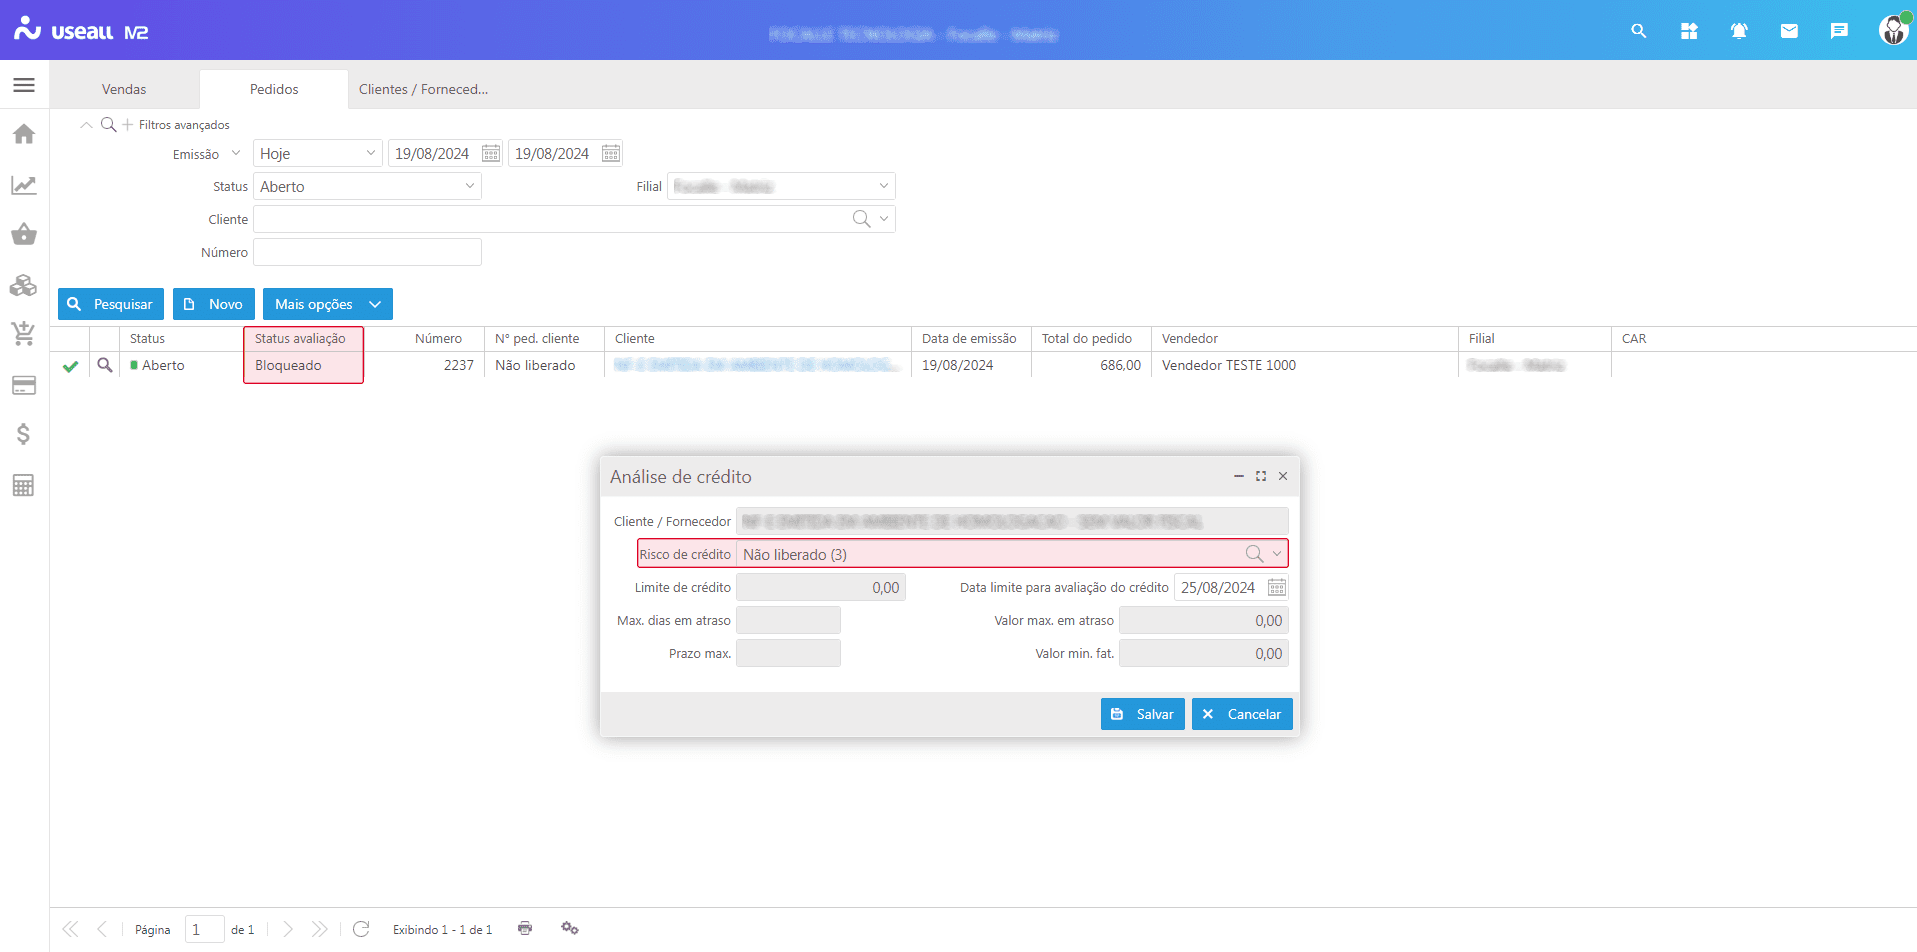
Task: Open the shopping basket sidebar icon
Action: 24,235
